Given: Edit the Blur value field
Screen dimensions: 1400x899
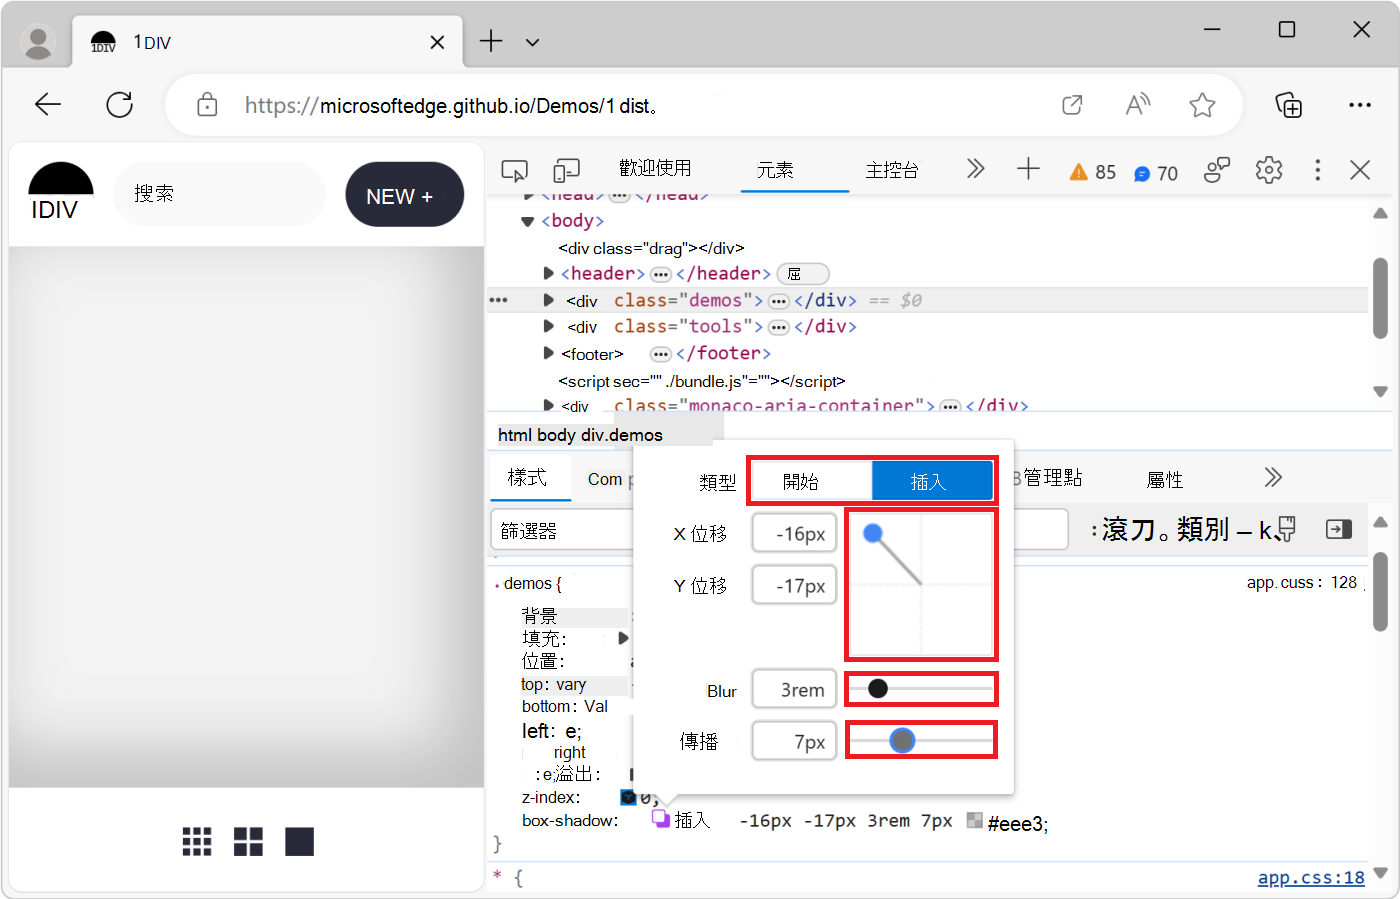Looking at the screenshot, I should tap(794, 690).
